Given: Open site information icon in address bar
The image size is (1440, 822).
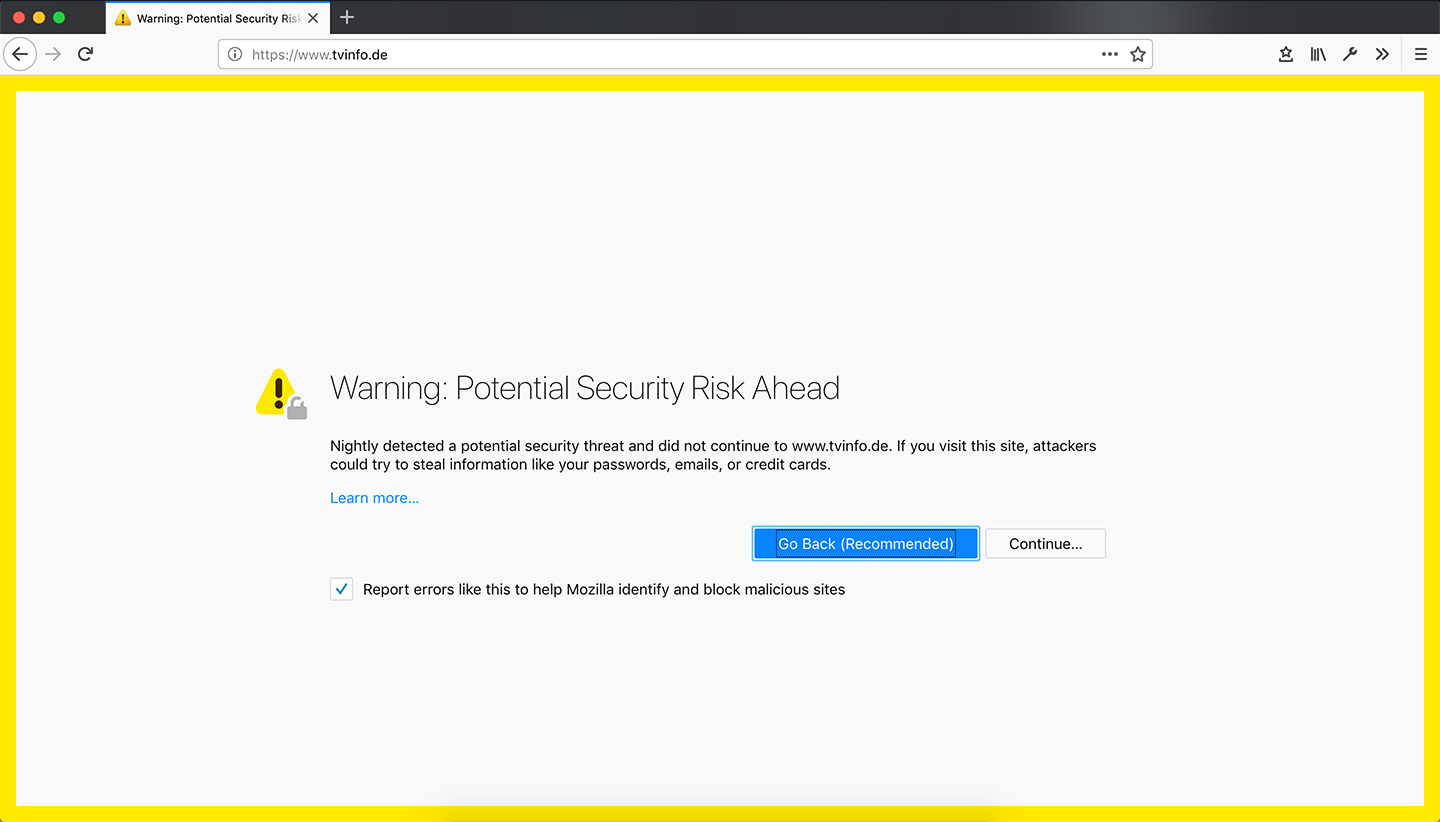Looking at the screenshot, I should pyautogui.click(x=235, y=55).
